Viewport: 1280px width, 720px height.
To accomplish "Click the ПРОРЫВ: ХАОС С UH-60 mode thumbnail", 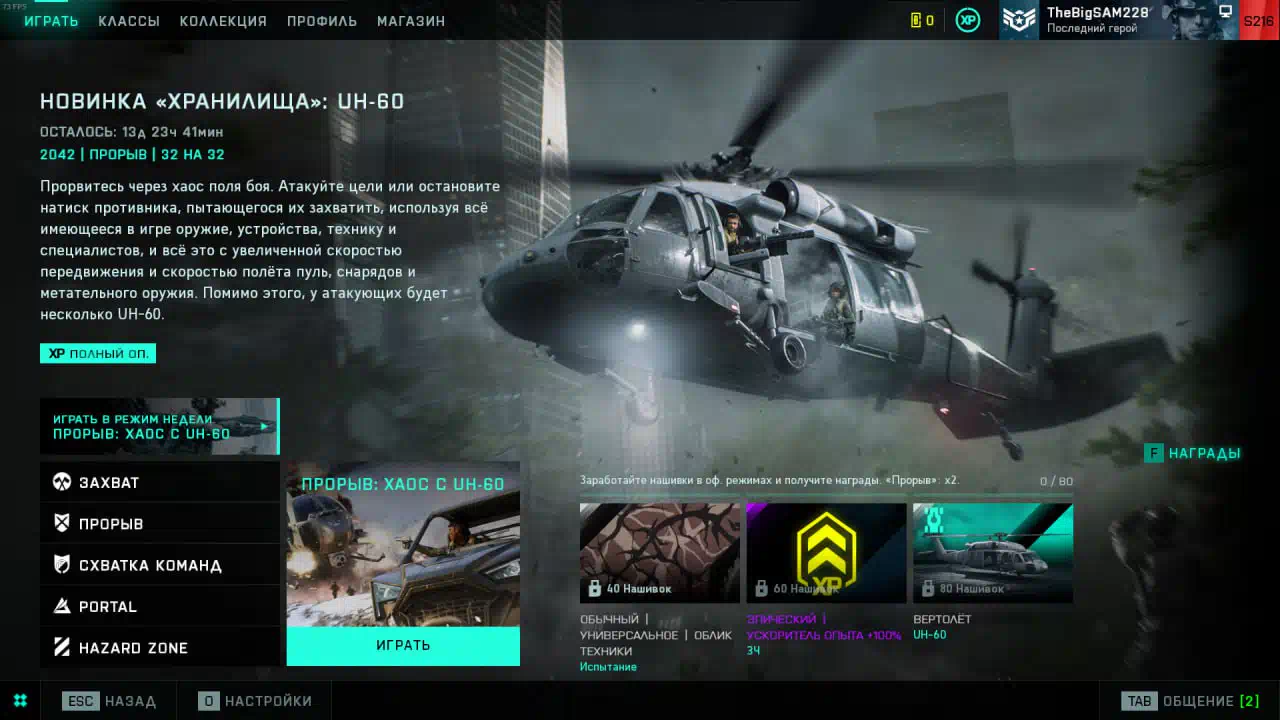I will pyautogui.click(x=403, y=545).
